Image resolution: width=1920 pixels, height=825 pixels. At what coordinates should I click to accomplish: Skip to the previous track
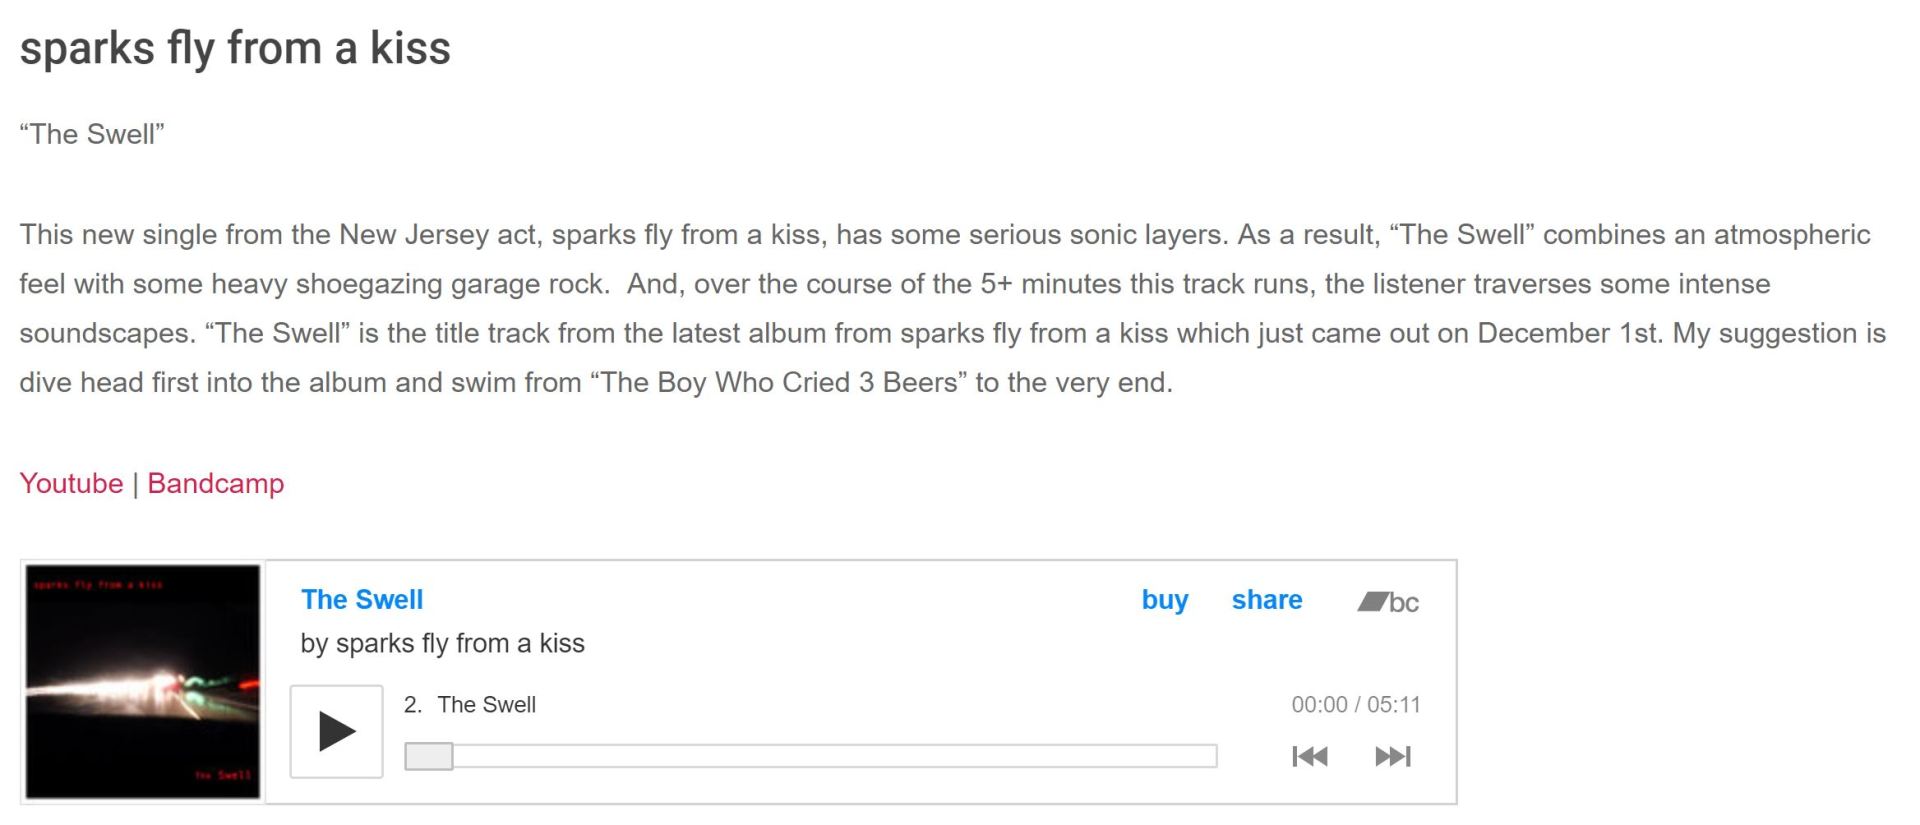pyautogui.click(x=1309, y=756)
